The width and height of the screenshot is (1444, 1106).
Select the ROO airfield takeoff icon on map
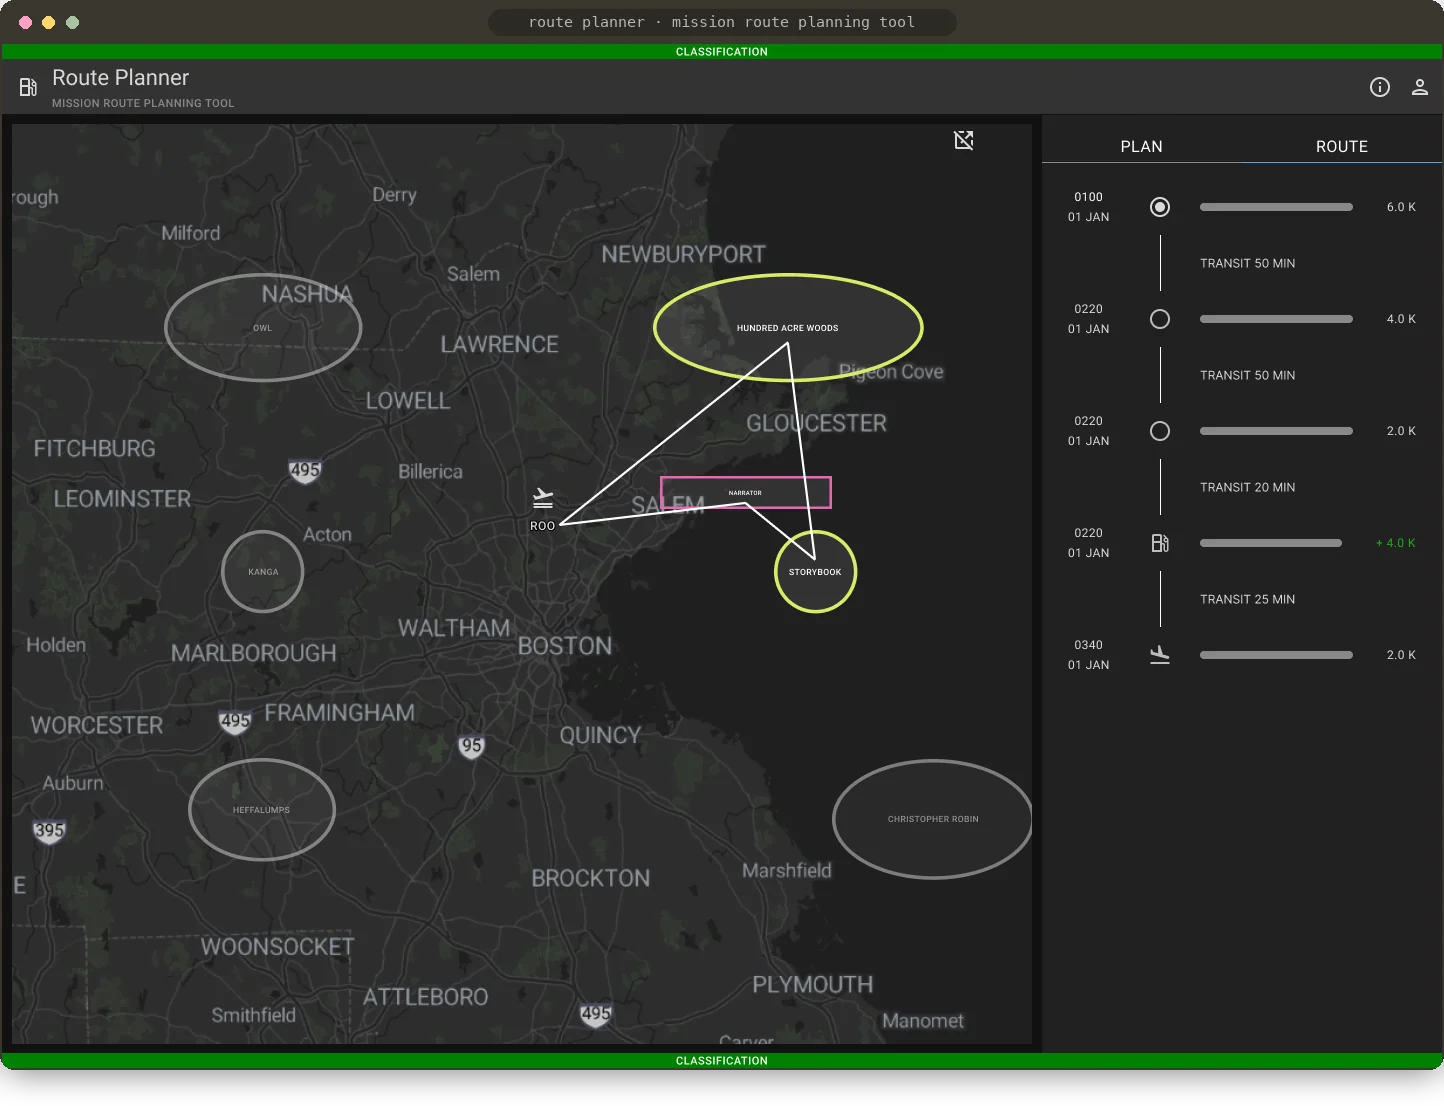click(543, 498)
